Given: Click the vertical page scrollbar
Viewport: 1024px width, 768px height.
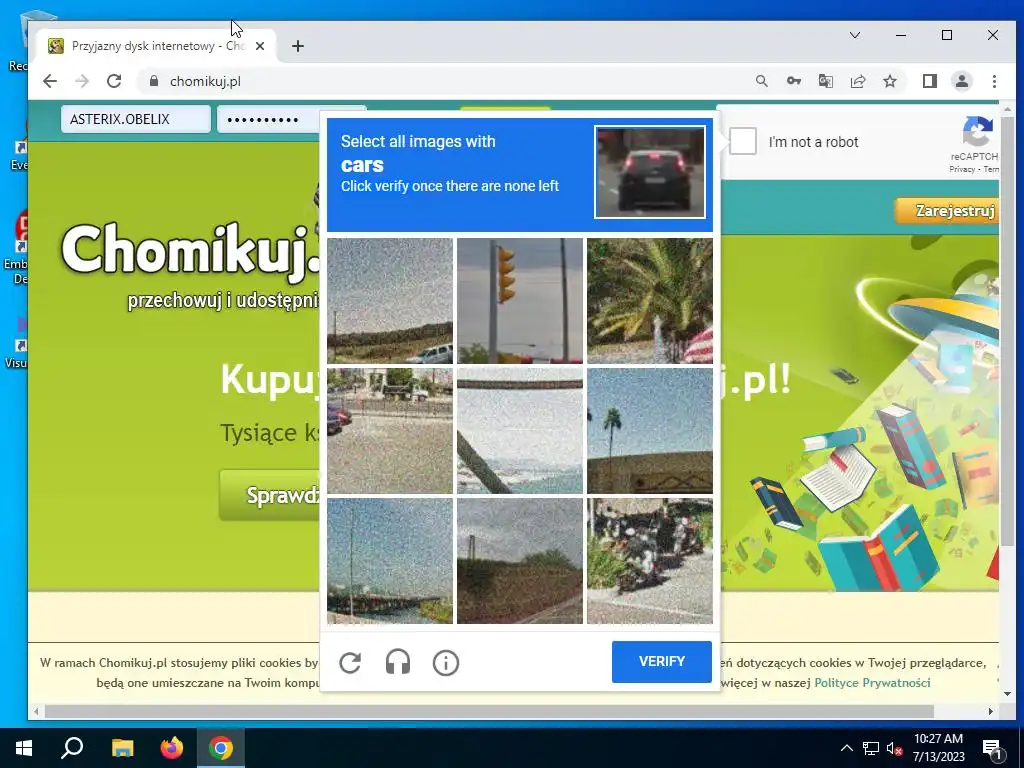Looking at the screenshot, I should [1008, 333].
